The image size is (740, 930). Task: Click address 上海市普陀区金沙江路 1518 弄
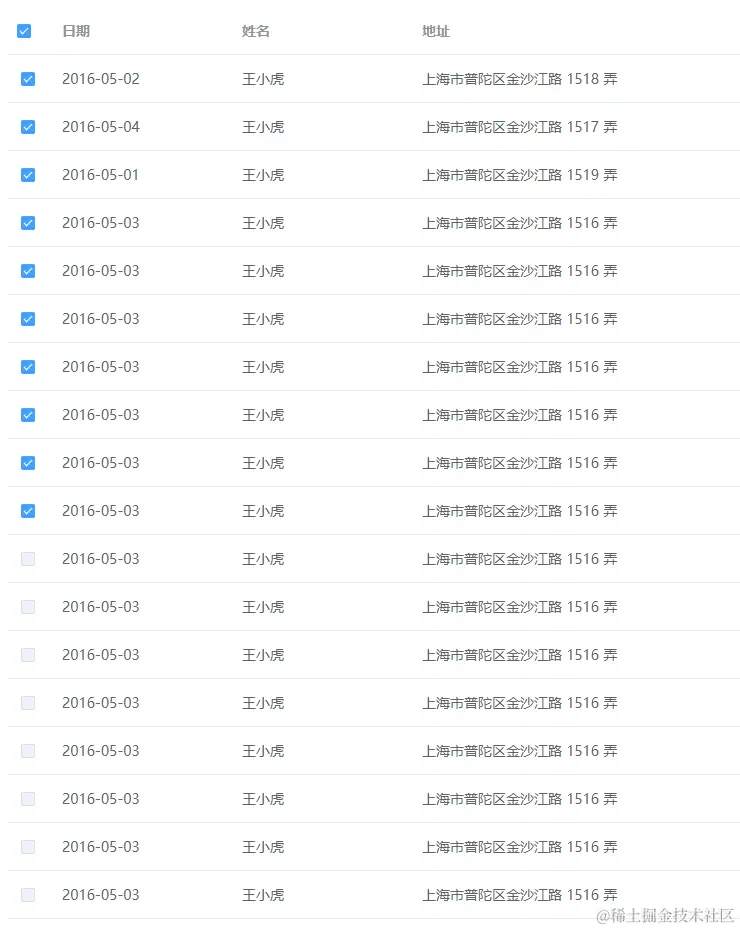click(x=519, y=79)
